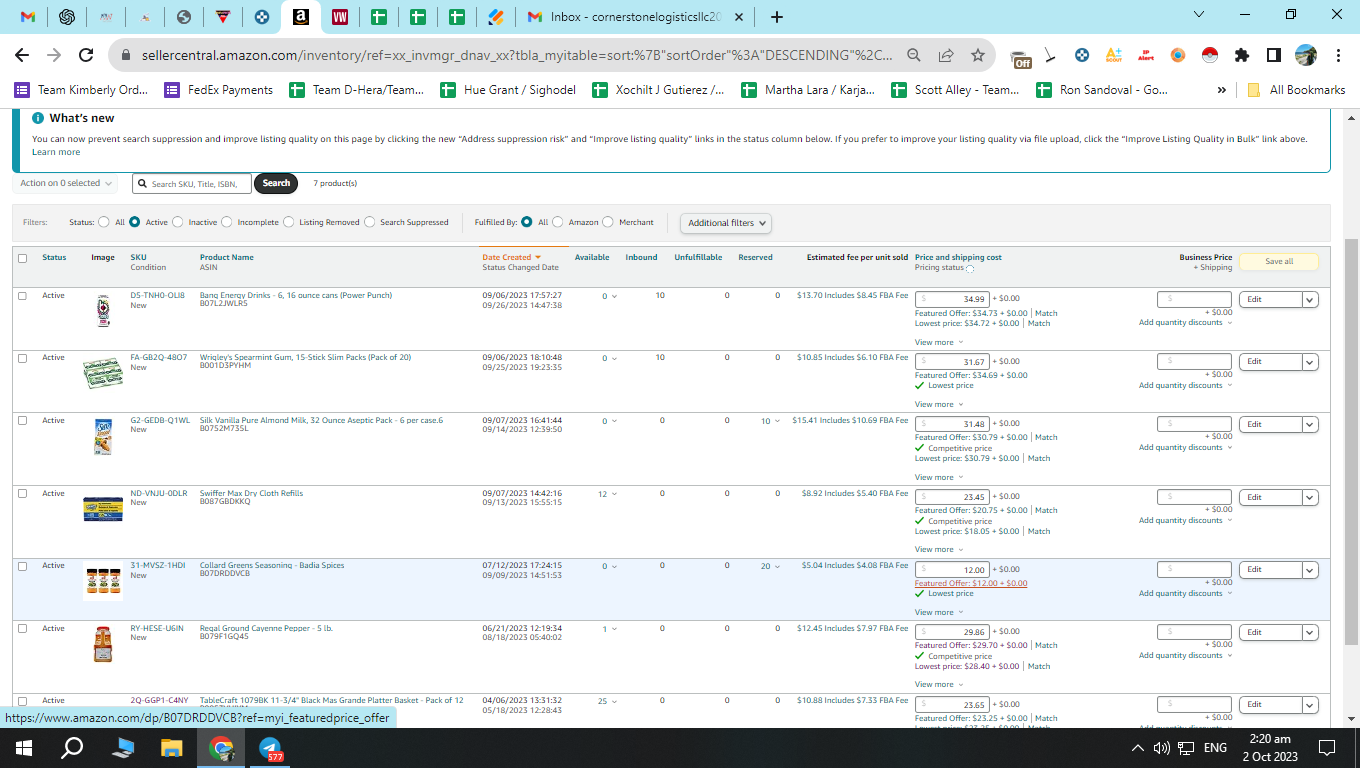Open the Edit dropdown arrow for Bang Energy row
The width and height of the screenshot is (1360, 768).
1310,299
